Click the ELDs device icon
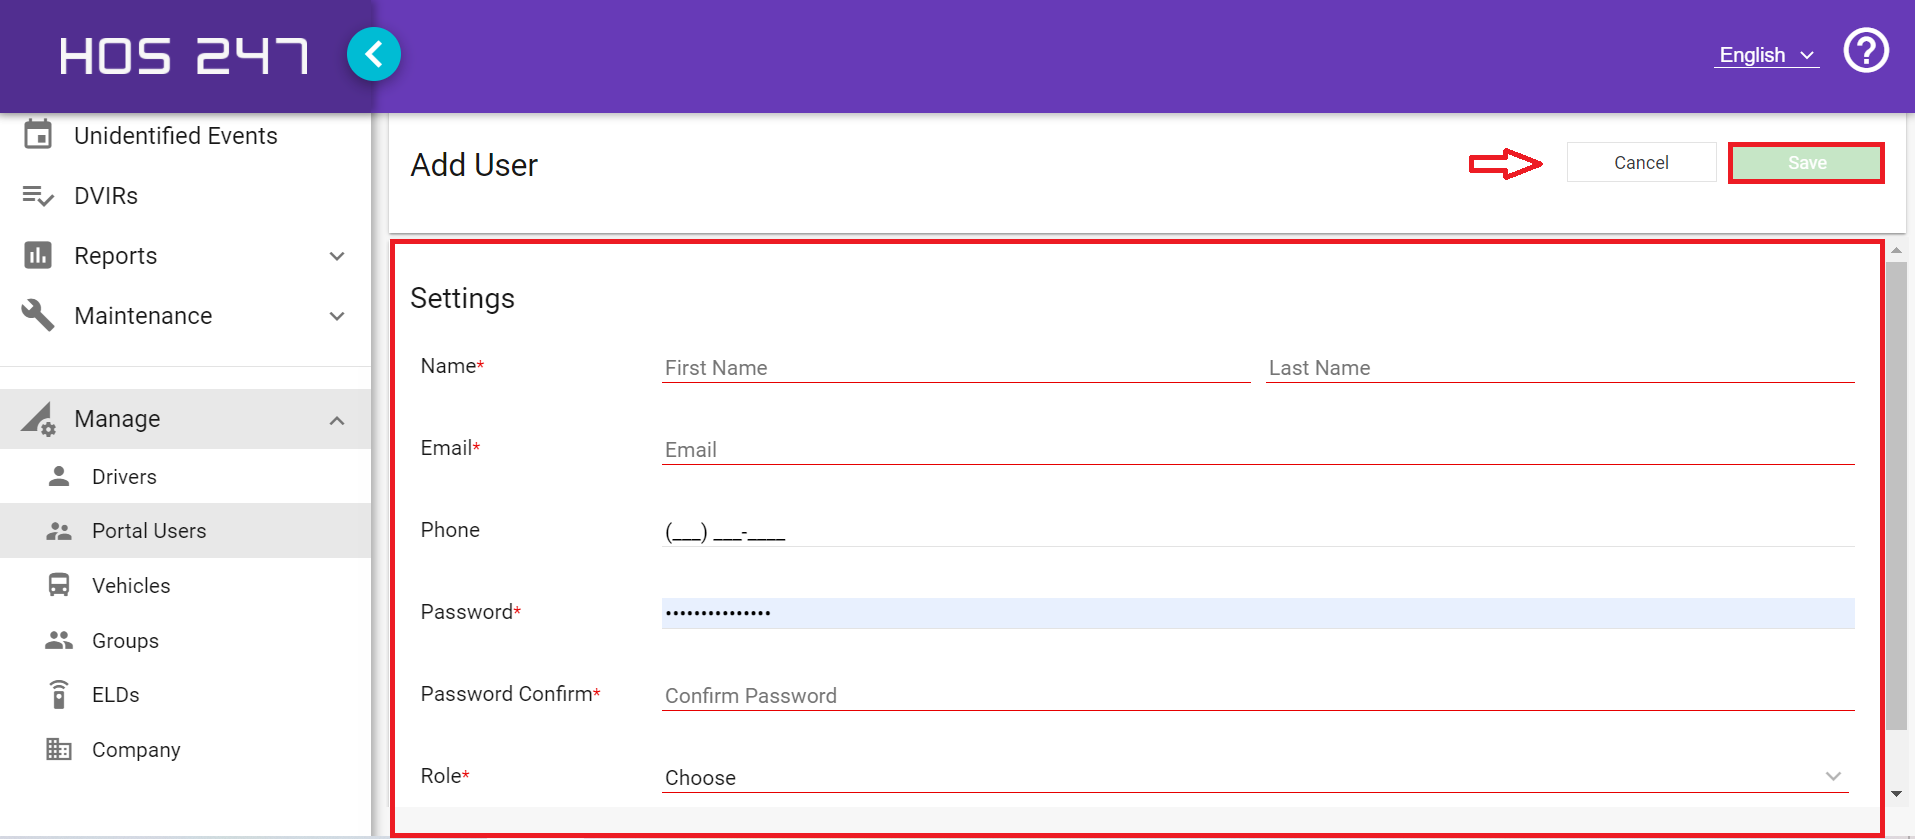The height and width of the screenshot is (839, 1915). pos(59,694)
